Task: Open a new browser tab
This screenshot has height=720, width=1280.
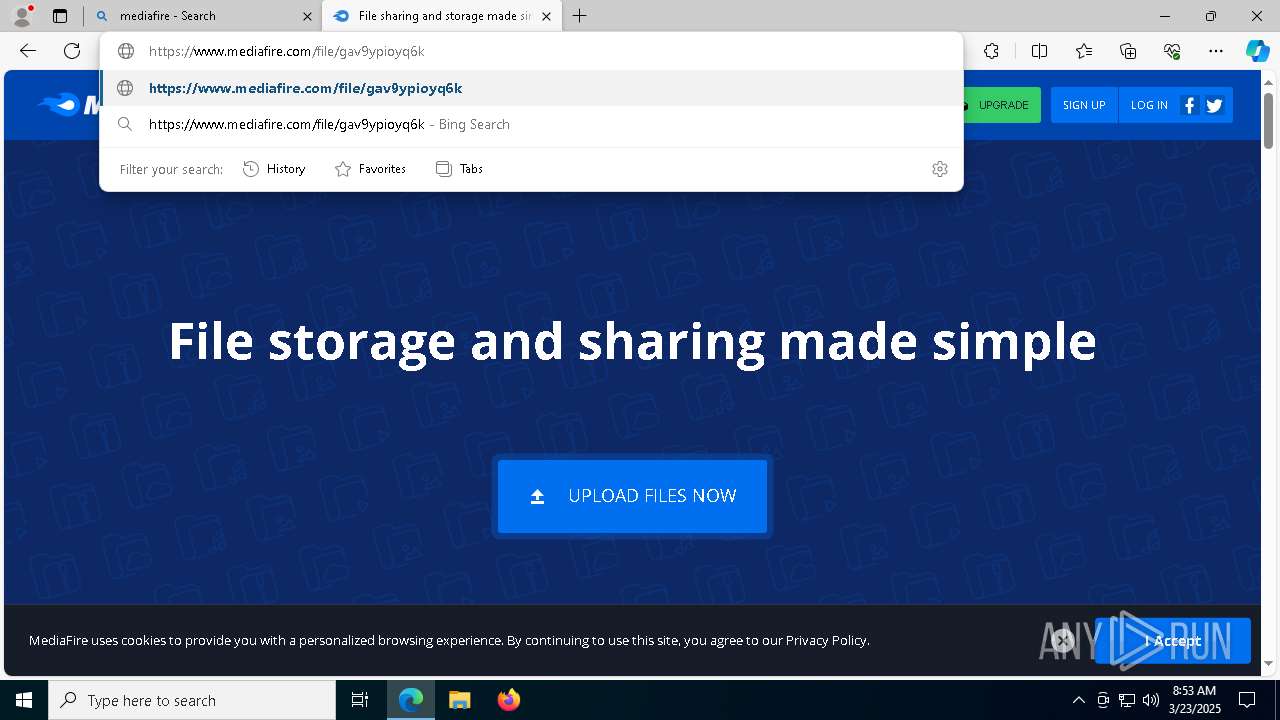Action: point(579,16)
